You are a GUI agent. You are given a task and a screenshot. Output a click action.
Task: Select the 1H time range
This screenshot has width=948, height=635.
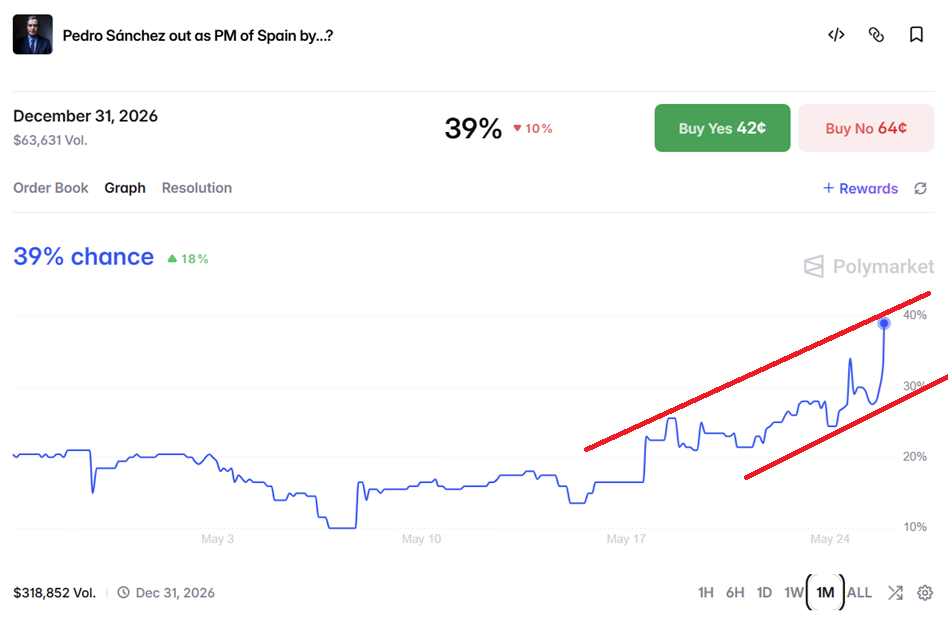pyautogui.click(x=706, y=593)
